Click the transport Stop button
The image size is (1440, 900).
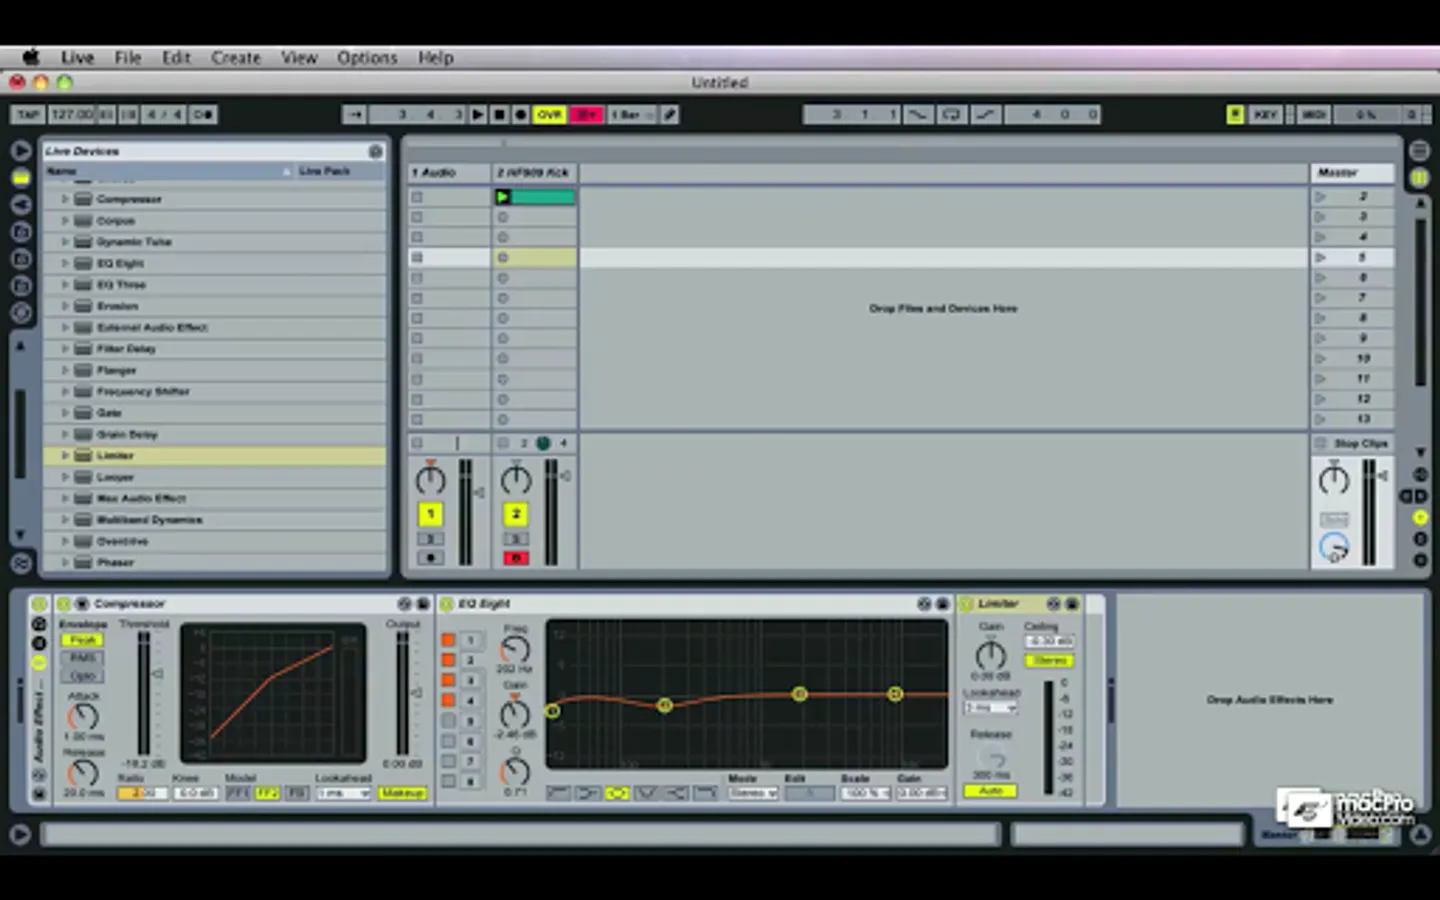point(499,115)
